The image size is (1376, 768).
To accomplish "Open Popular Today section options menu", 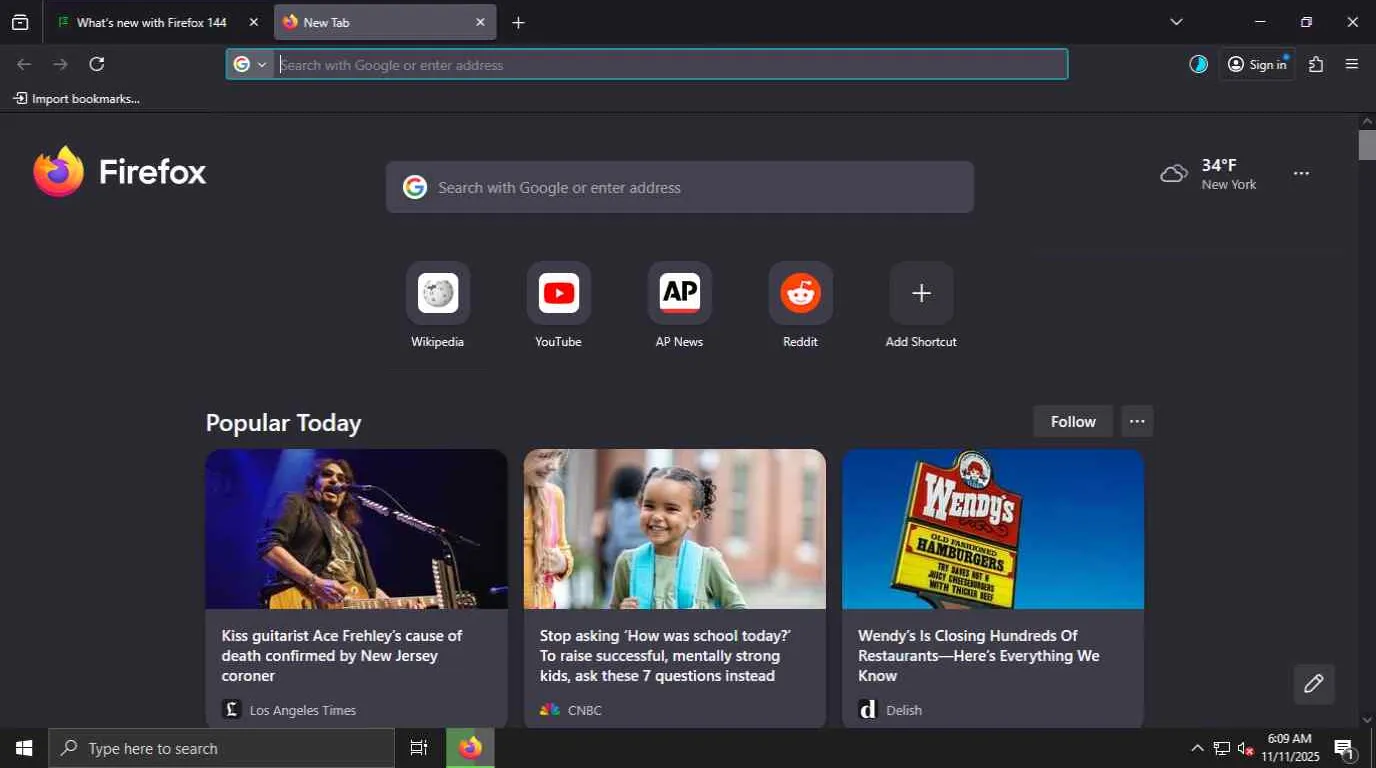I will [x=1137, y=422].
